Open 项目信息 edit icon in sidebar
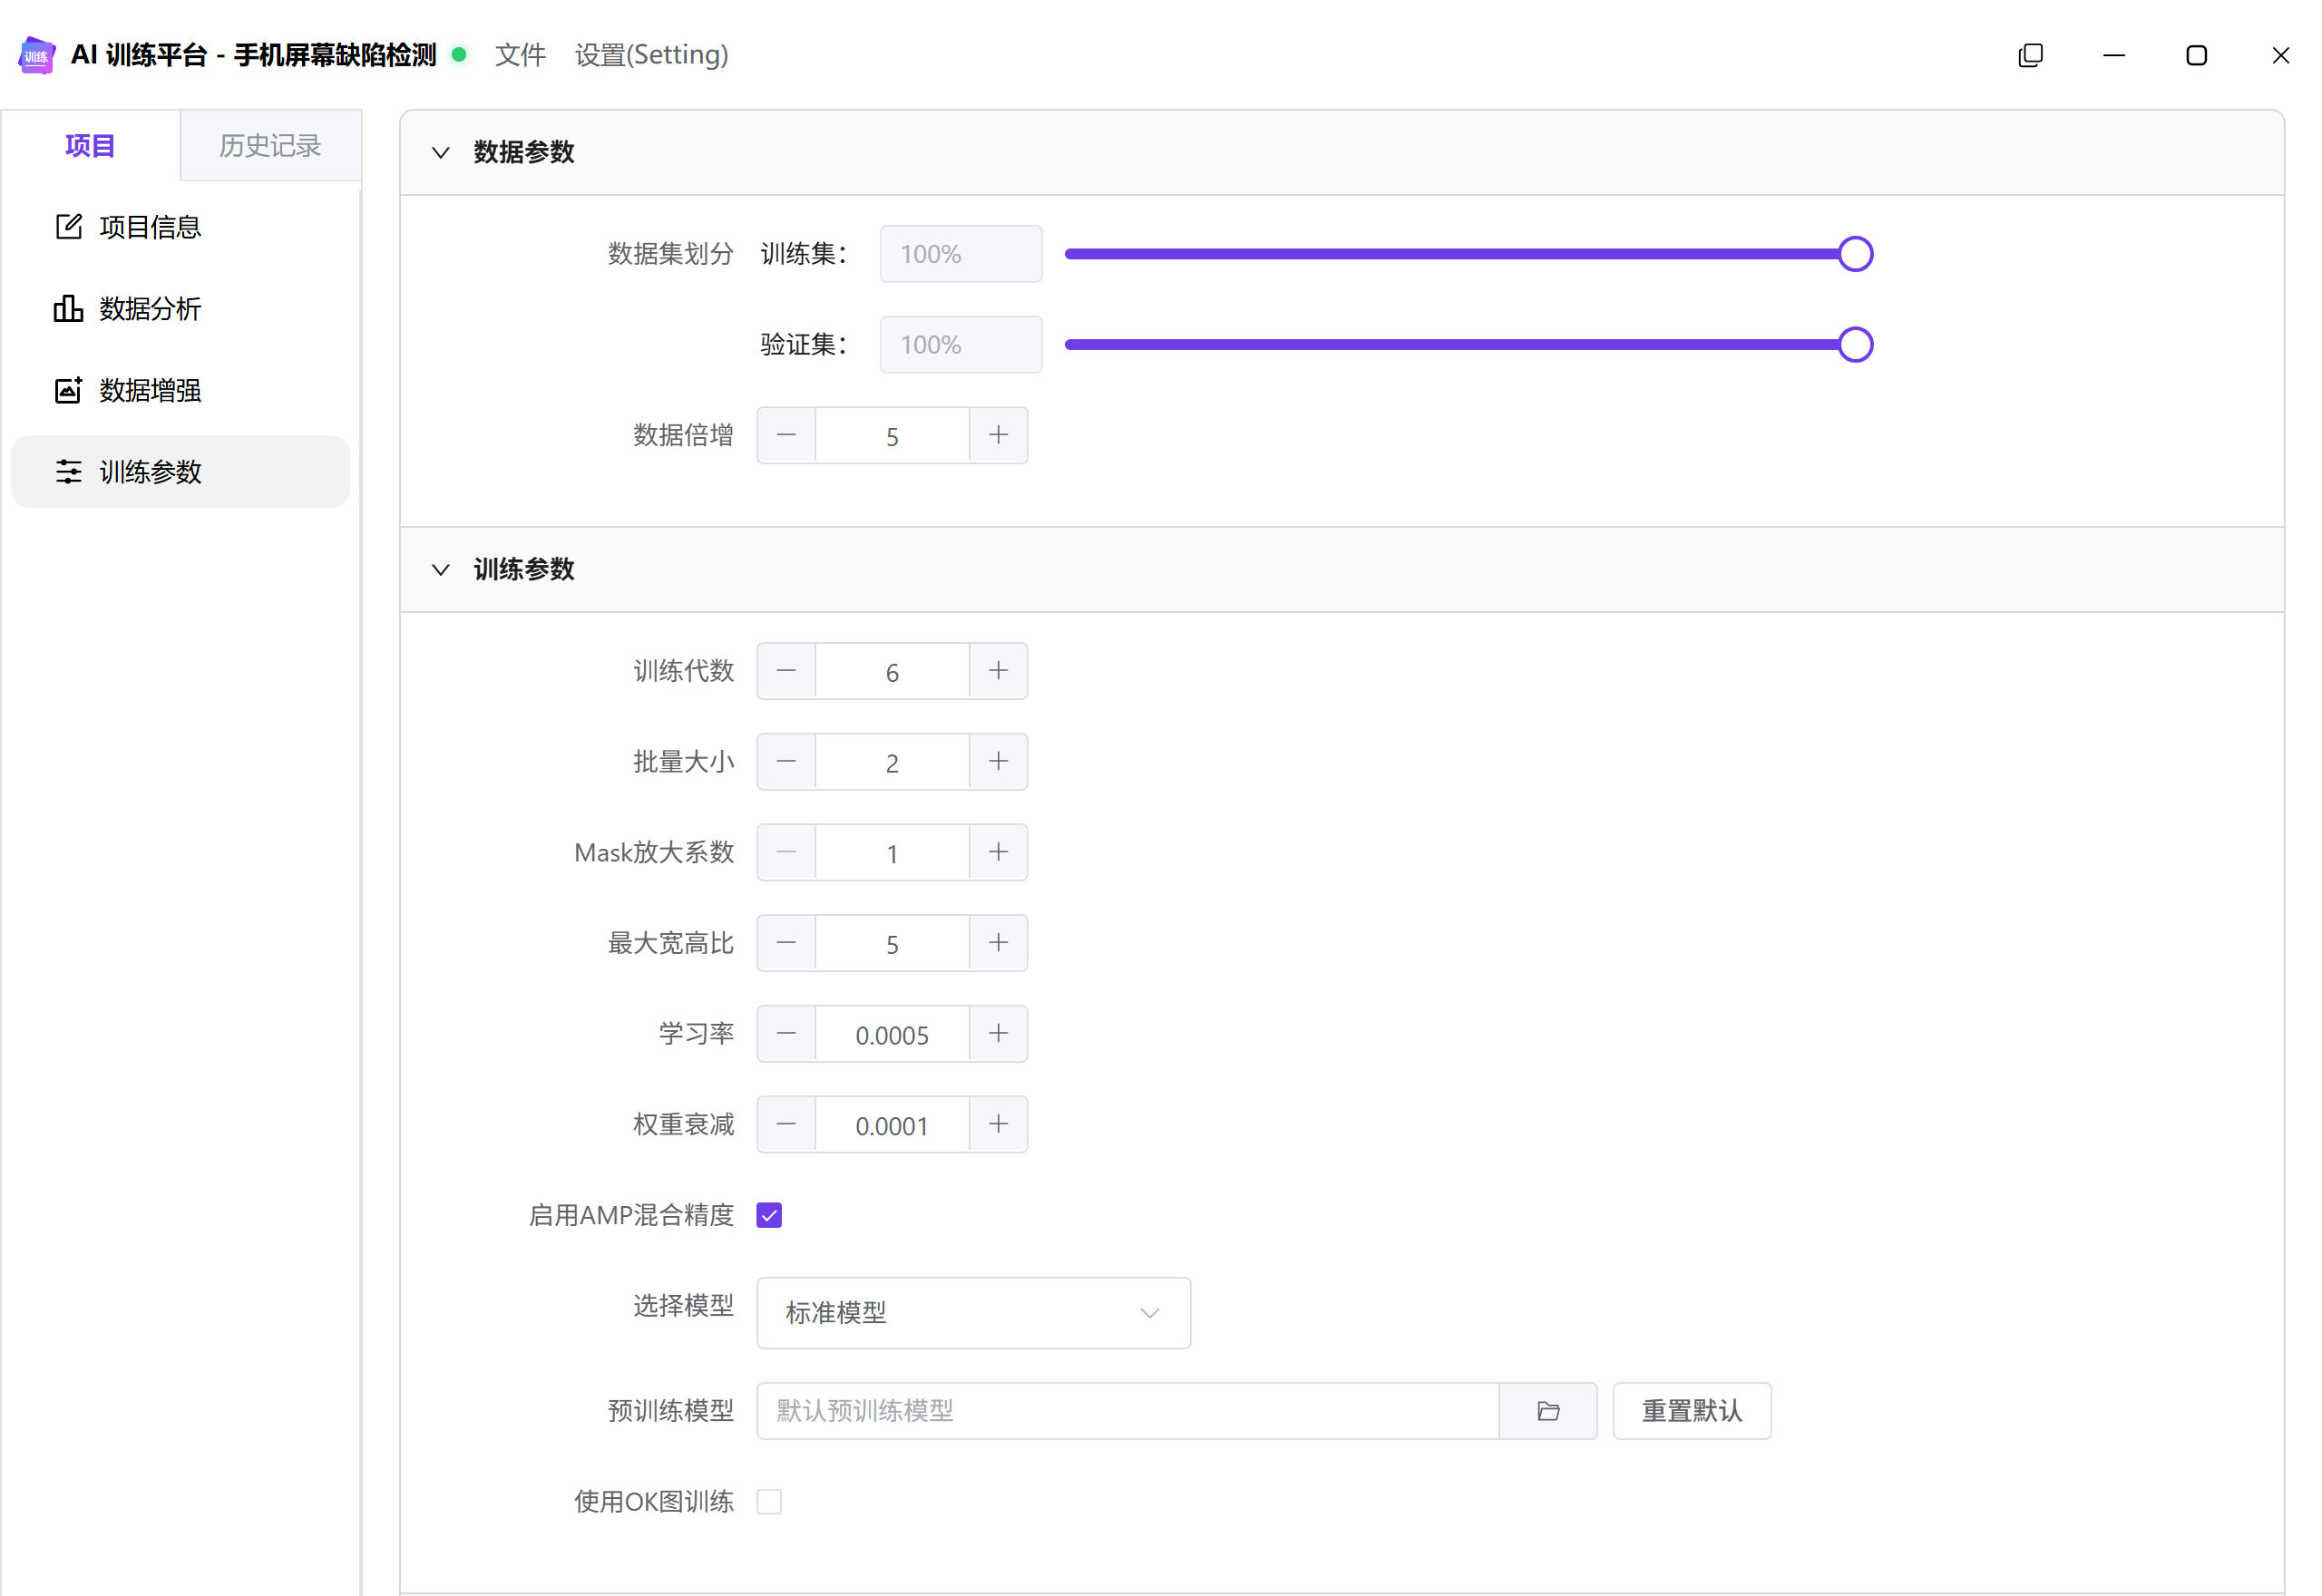This screenshot has width=2322, height=1596. [x=68, y=227]
